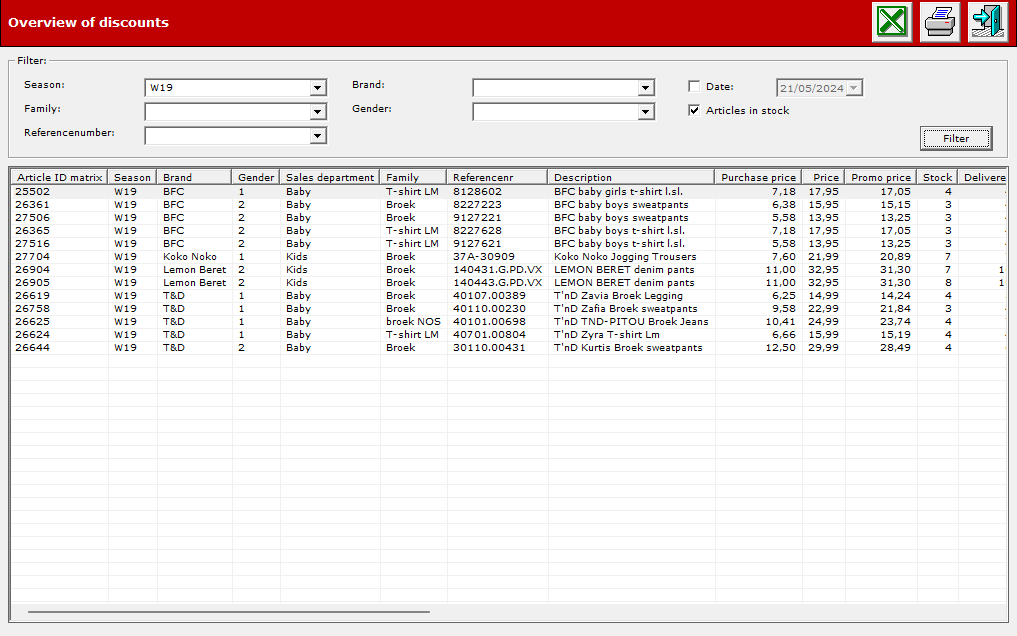Expand the Brand filter dropdown
The width and height of the screenshot is (1017, 636).
[x=645, y=88]
